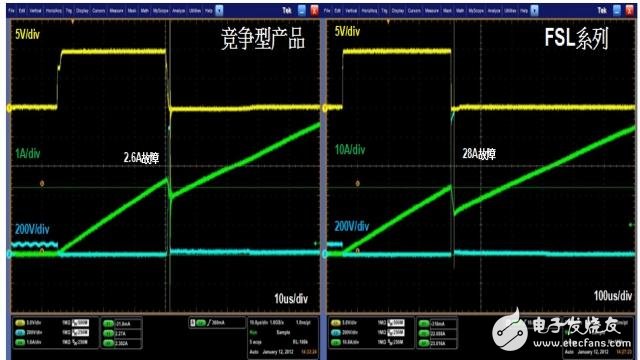The image size is (640, 360).
Task: Open Trig menu in left scope window
Action: pyautogui.click(x=69, y=11)
